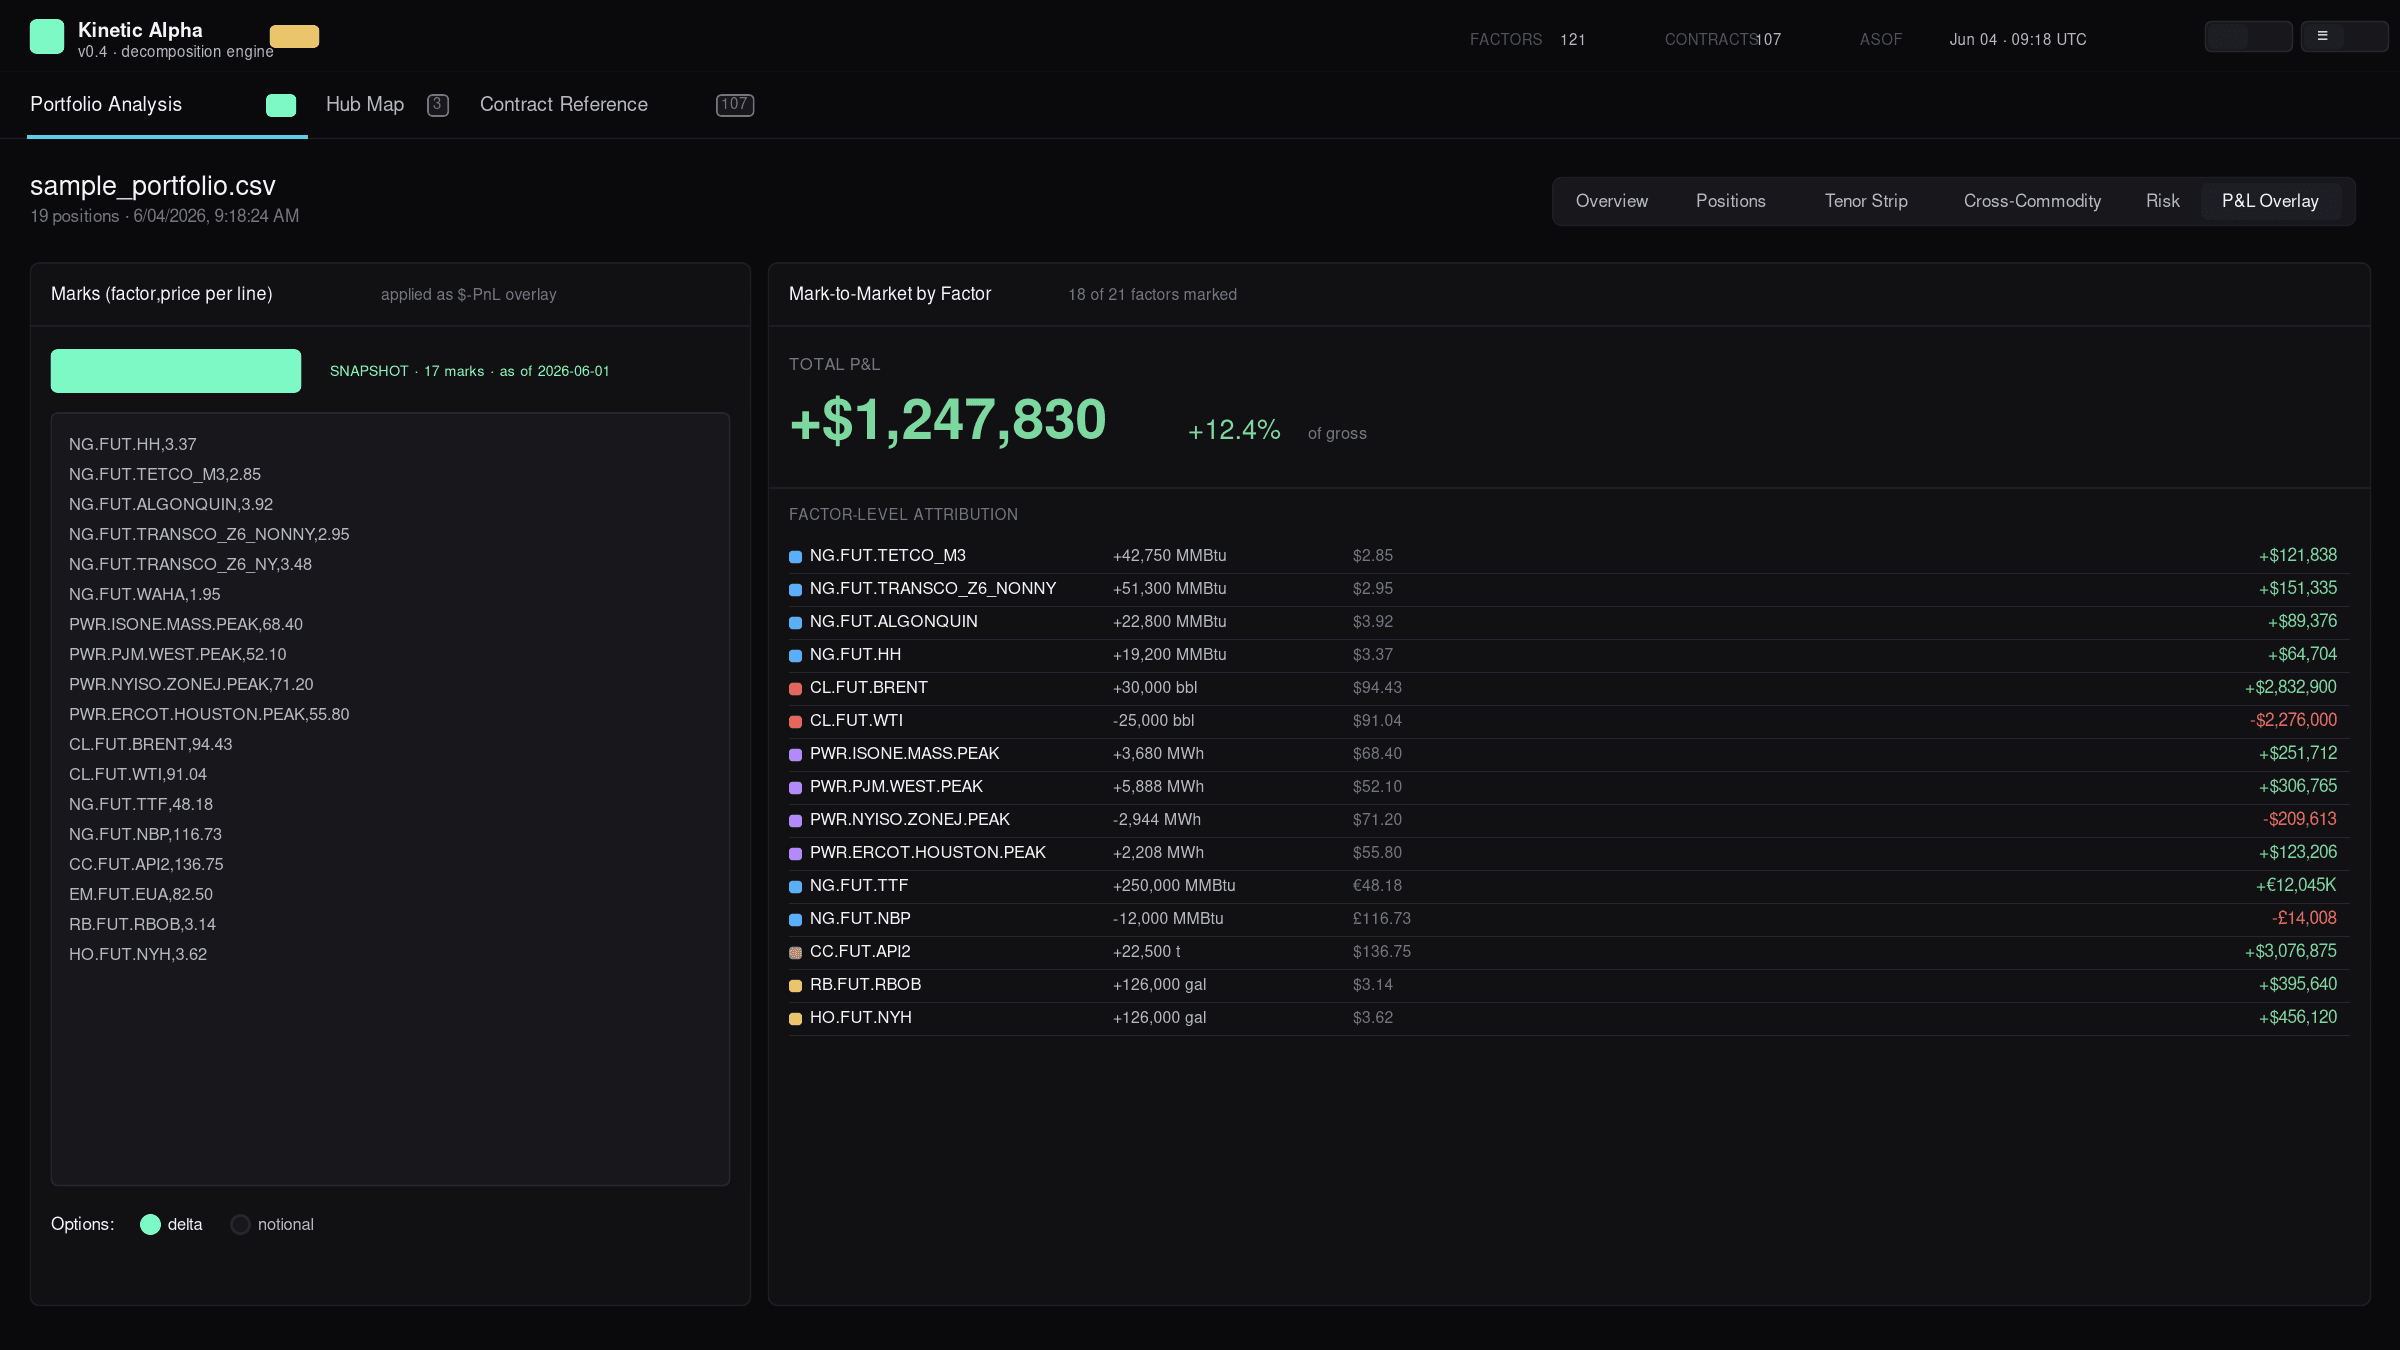Click the $94.43 price cell
The height and width of the screenshot is (1350, 2400).
[1378, 688]
